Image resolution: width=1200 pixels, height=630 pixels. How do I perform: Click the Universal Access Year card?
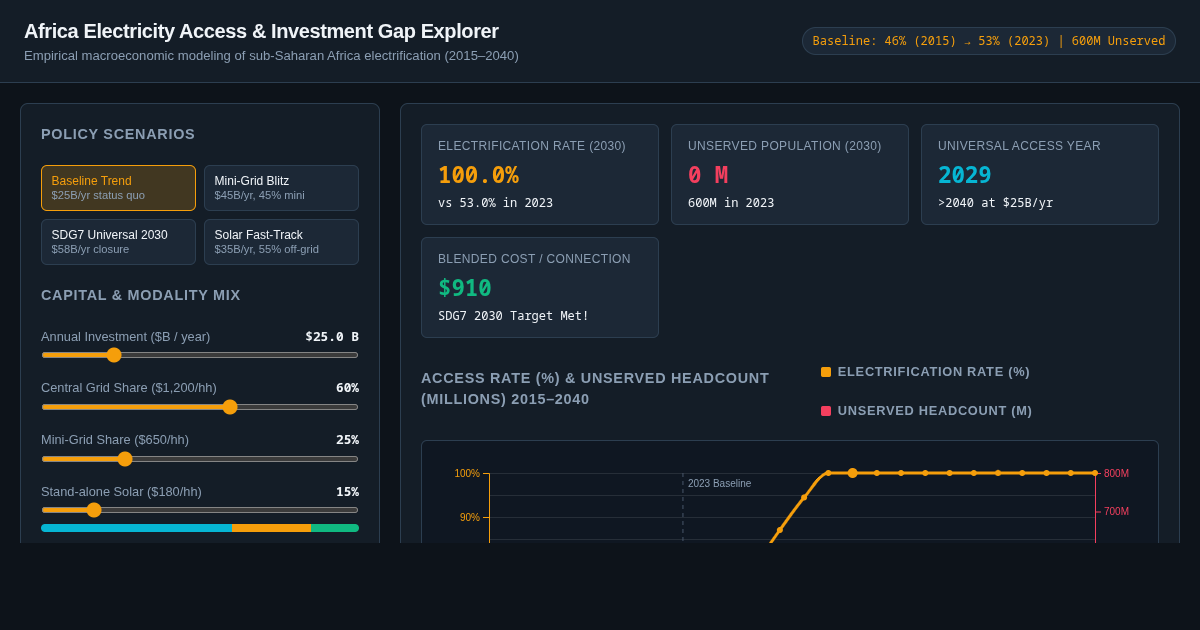pos(1040,174)
